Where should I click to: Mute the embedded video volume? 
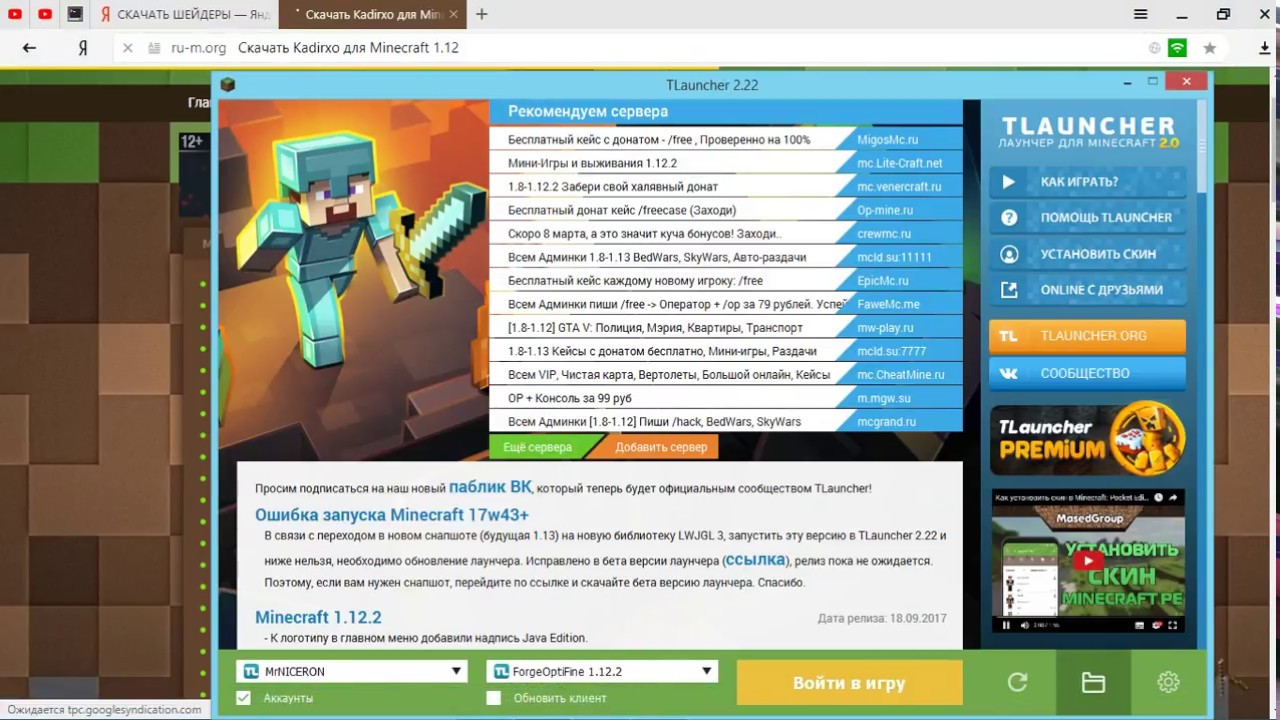click(x=1024, y=625)
